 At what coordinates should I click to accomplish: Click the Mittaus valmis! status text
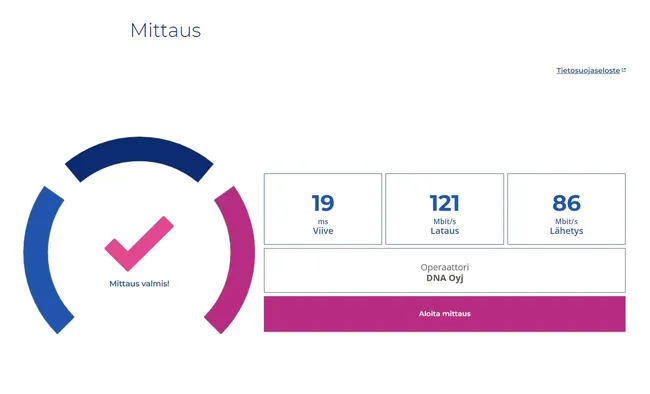[139, 284]
